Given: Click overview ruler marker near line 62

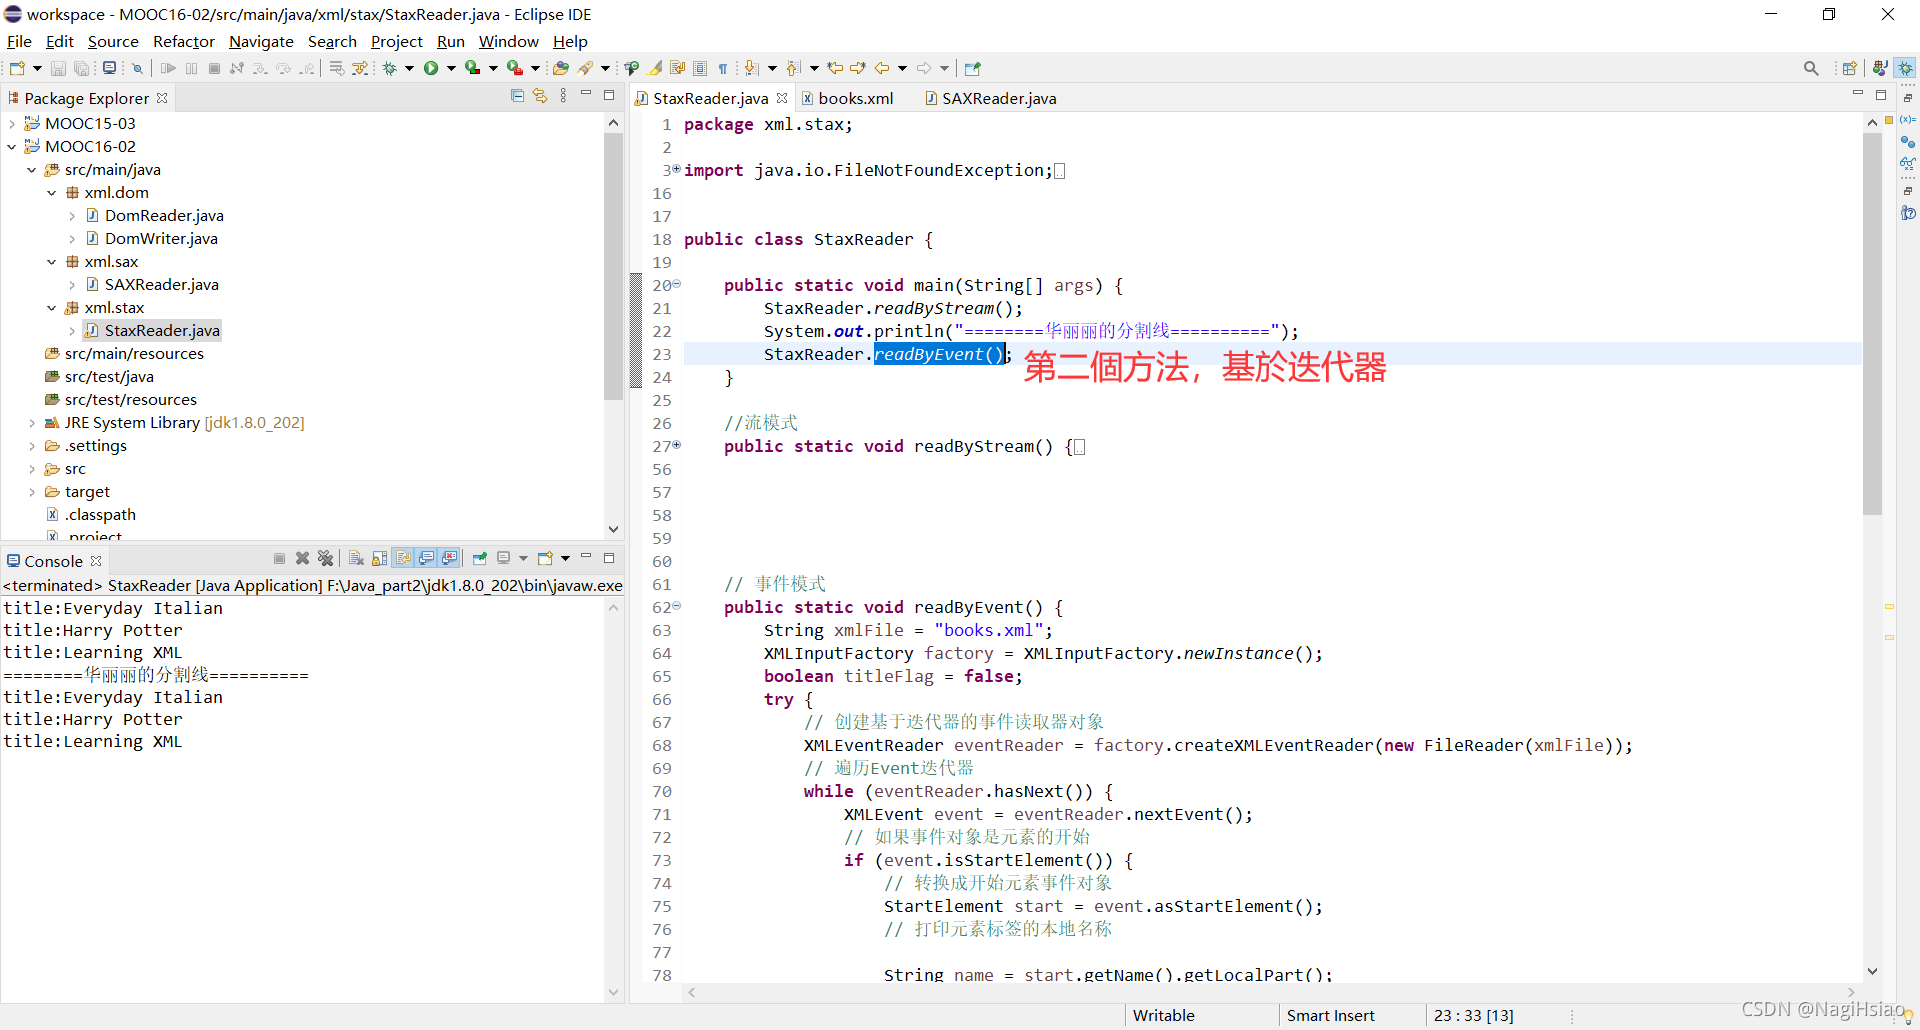Looking at the screenshot, I should coord(1889,607).
